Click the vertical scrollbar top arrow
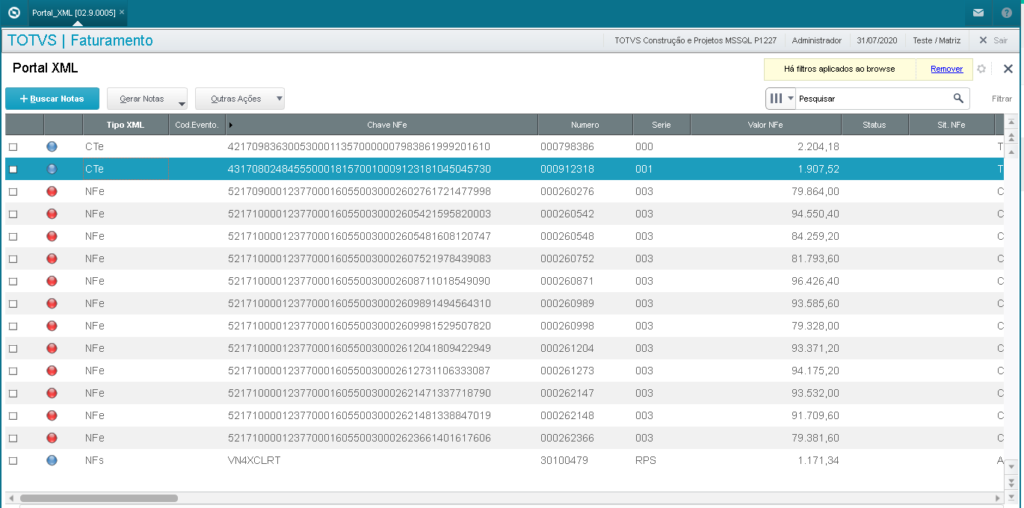The width and height of the screenshot is (1024, 508). click(1012, 122)
